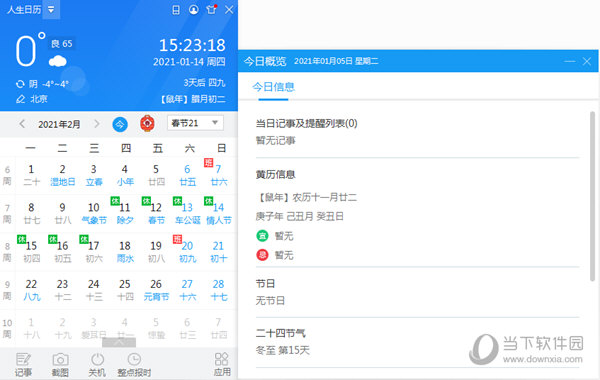Select February 26 元宵节
Screen dimensions: 600x380
coord(156,290)
